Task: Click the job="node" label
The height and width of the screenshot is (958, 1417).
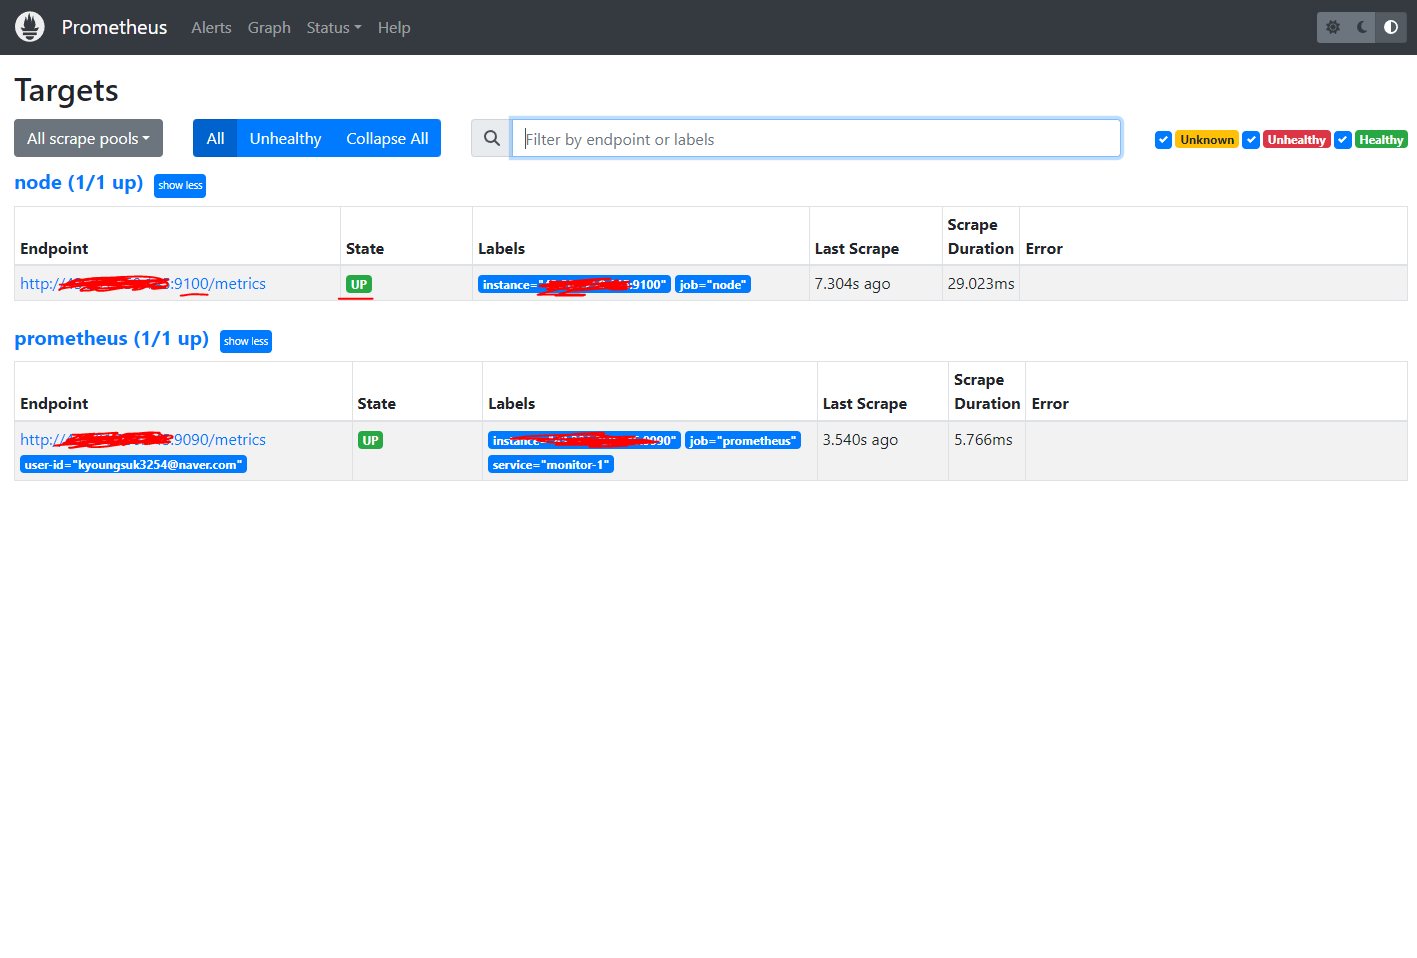Action: (x=712, y=285)
